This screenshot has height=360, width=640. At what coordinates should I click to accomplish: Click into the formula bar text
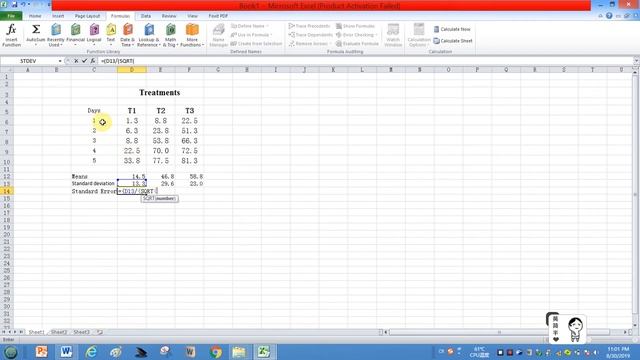click(x=118, y=61)
